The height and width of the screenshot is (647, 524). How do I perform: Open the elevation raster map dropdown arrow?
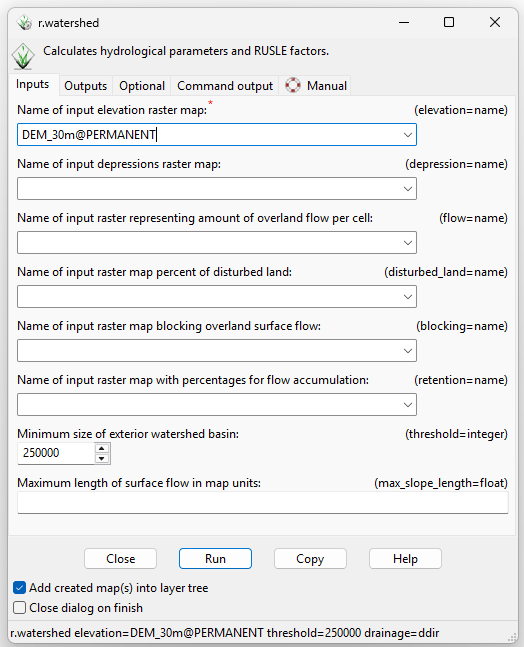click(x=408, y=135)
